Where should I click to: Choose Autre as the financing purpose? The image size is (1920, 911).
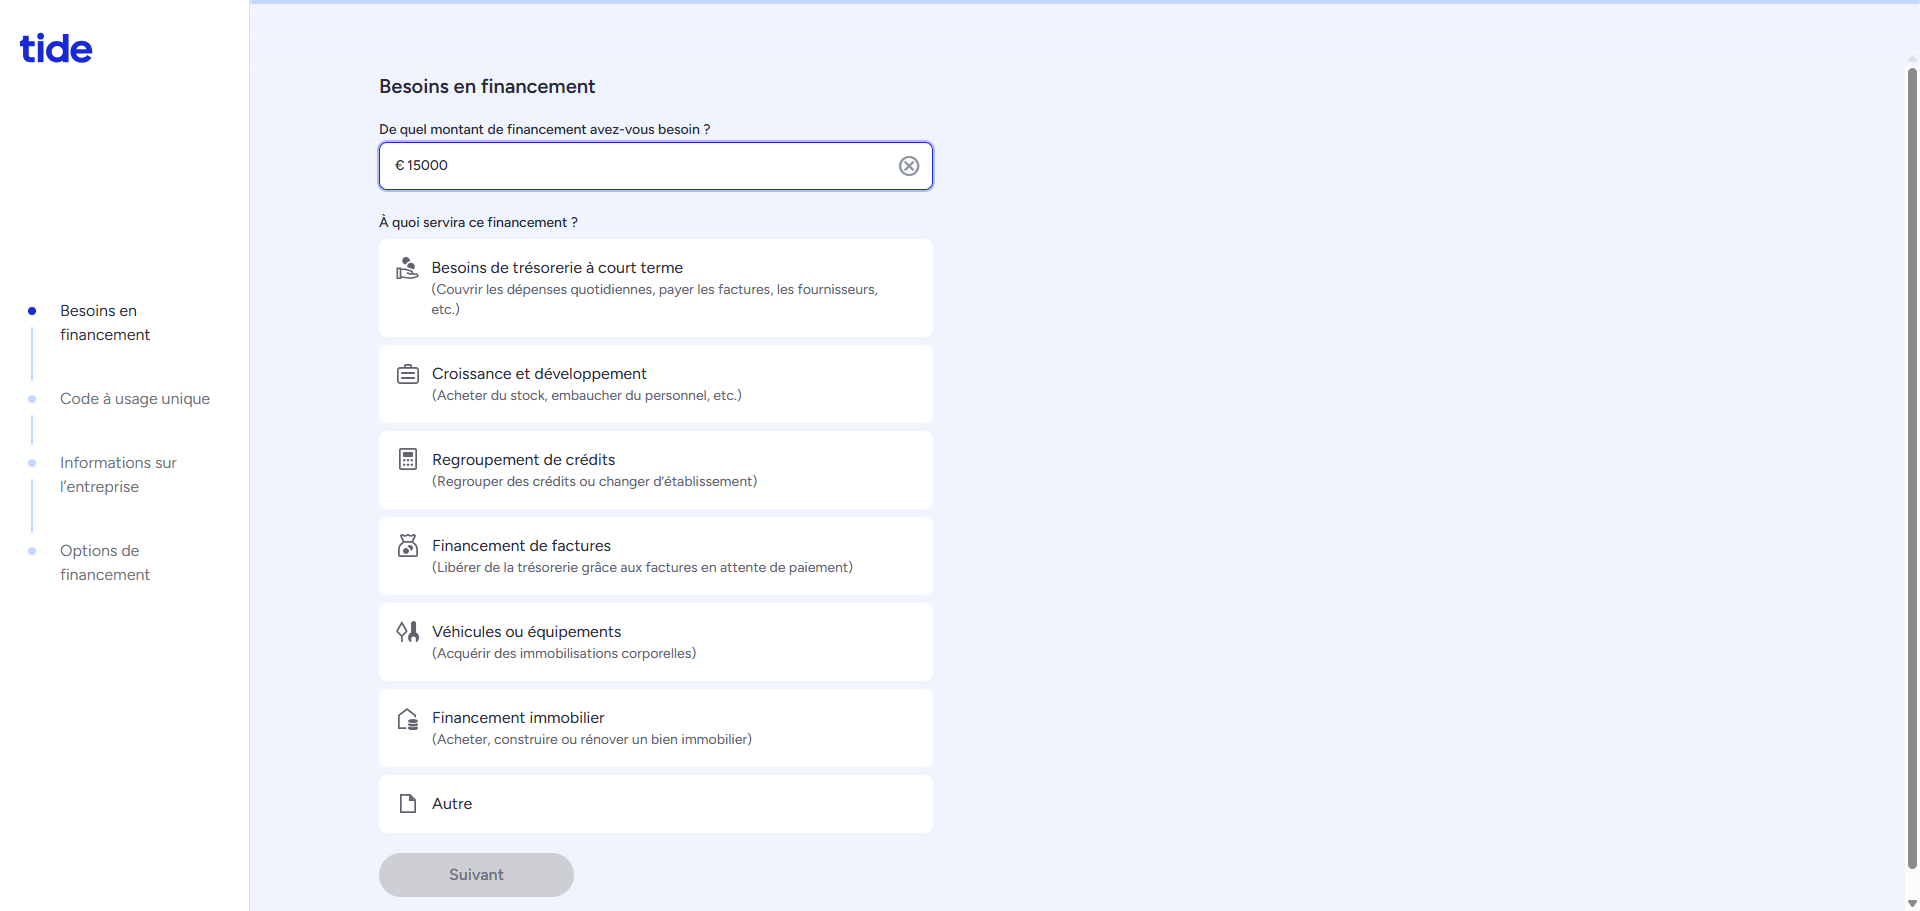point(655,804)
